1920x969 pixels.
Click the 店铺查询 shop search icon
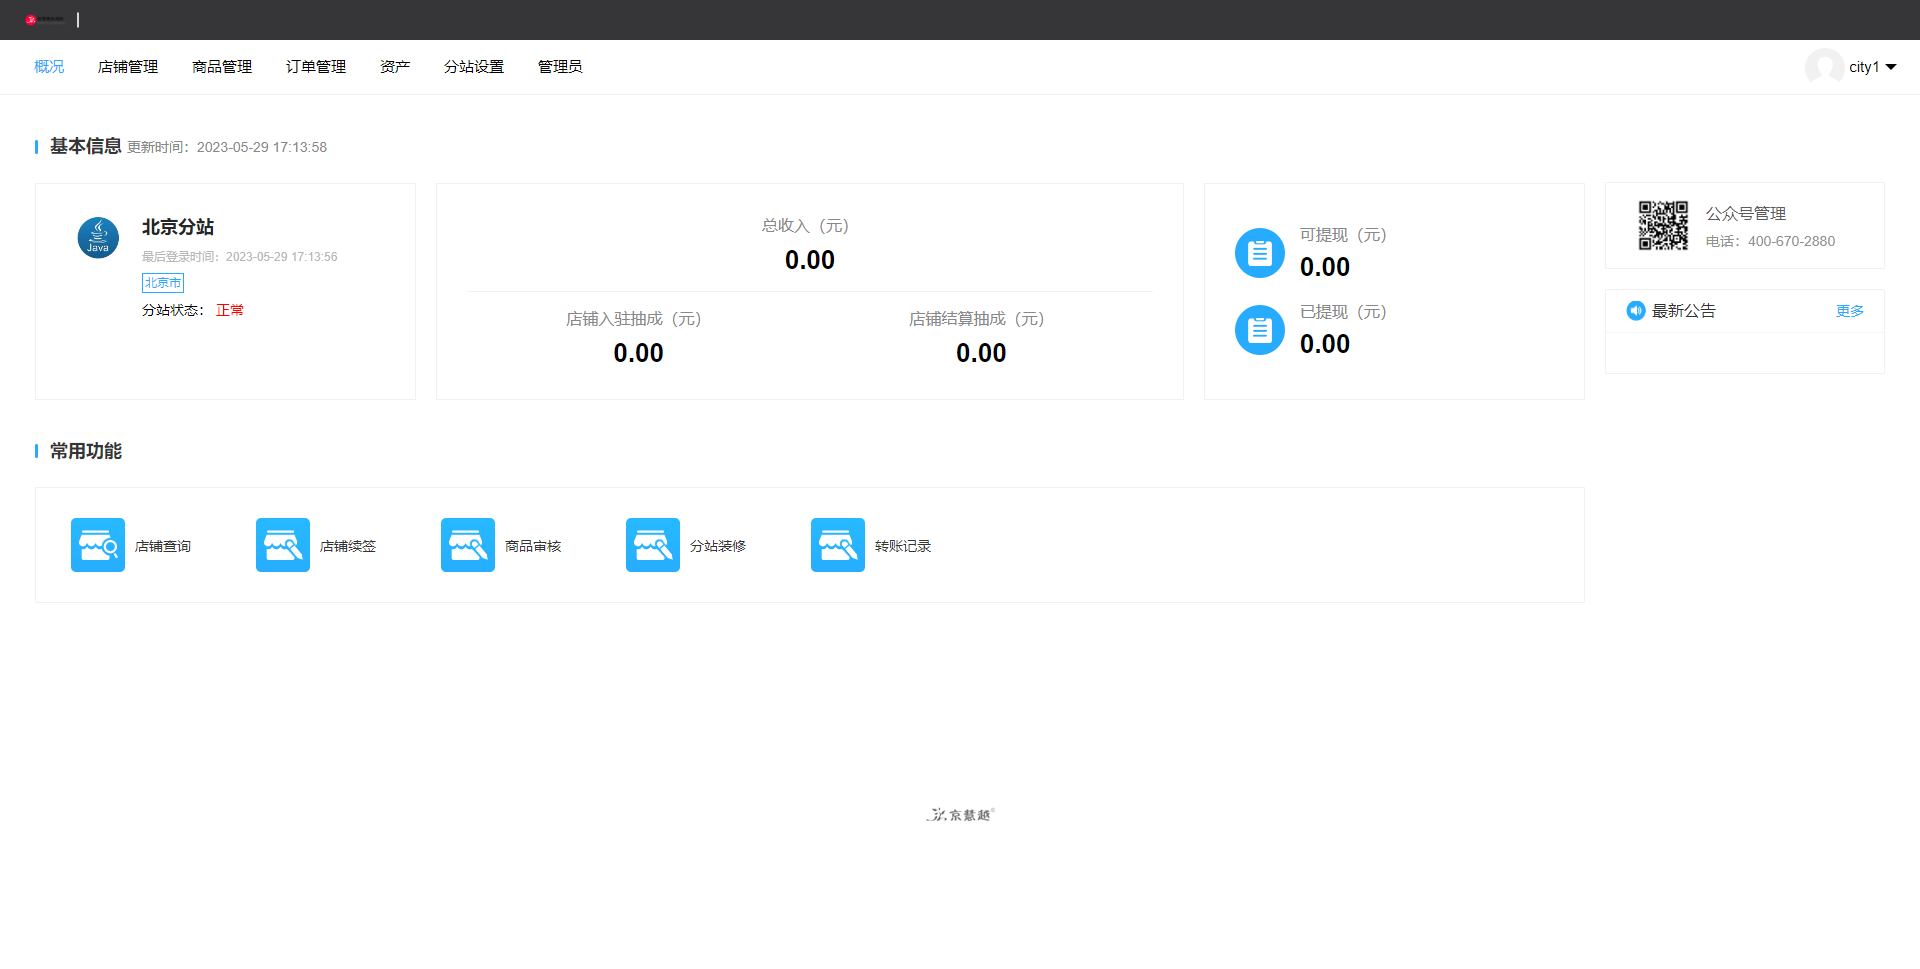(x=98, y=545)
